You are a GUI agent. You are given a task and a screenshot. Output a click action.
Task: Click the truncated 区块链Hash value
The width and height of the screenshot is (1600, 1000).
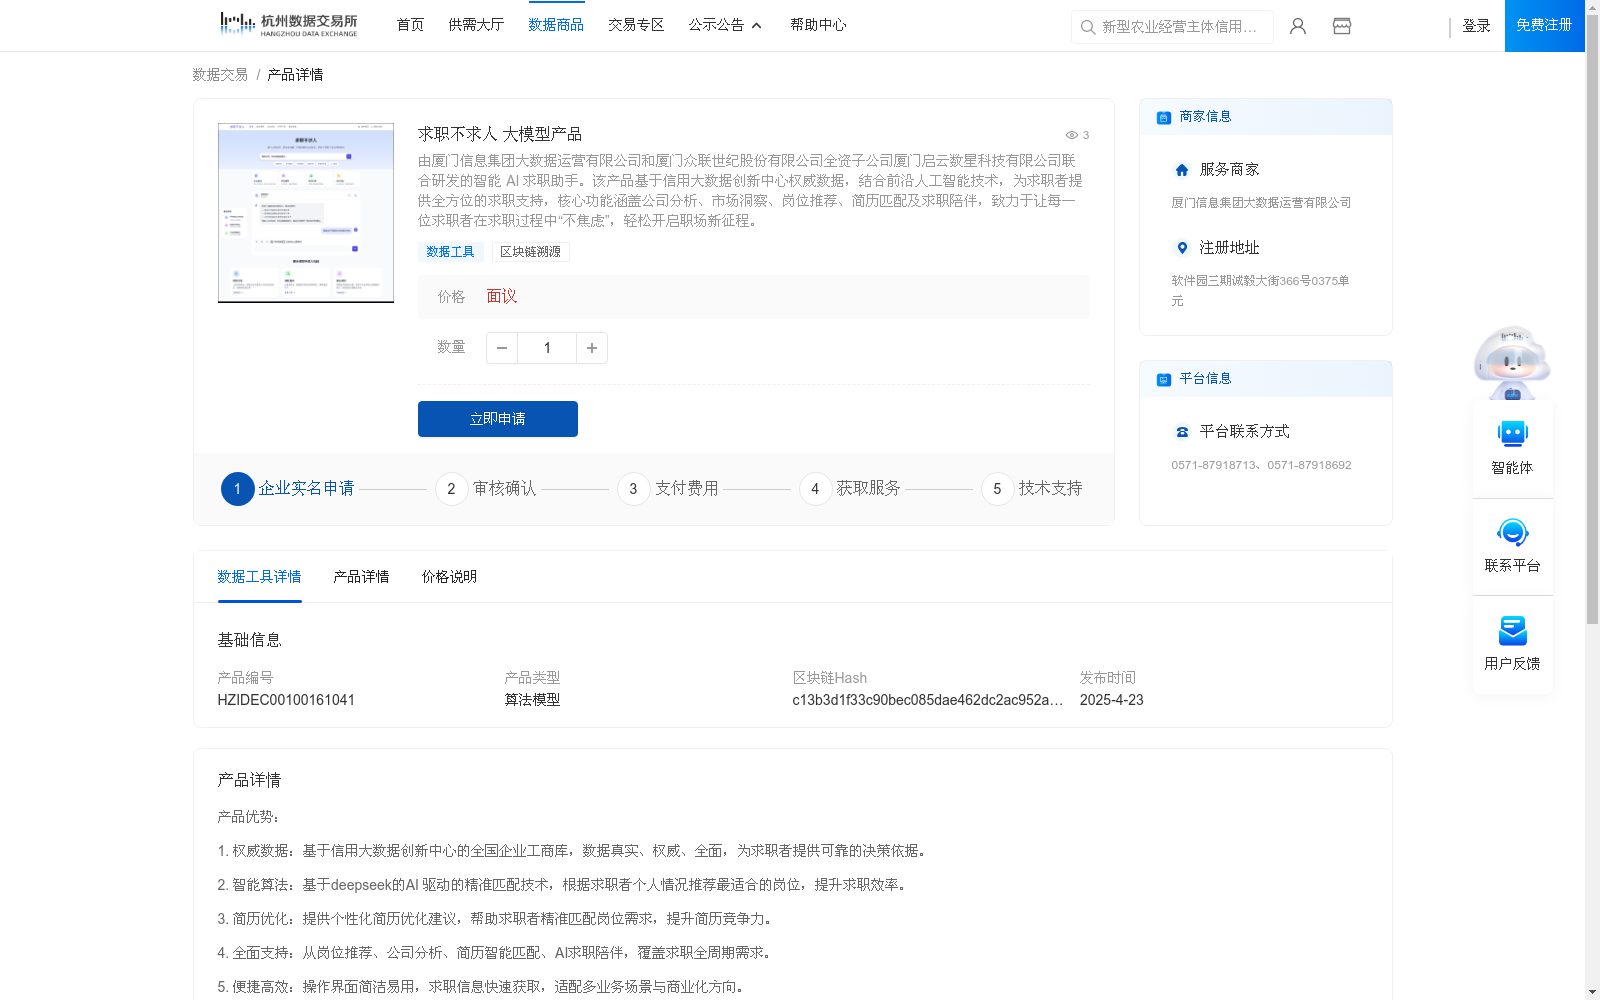(928, 700)
